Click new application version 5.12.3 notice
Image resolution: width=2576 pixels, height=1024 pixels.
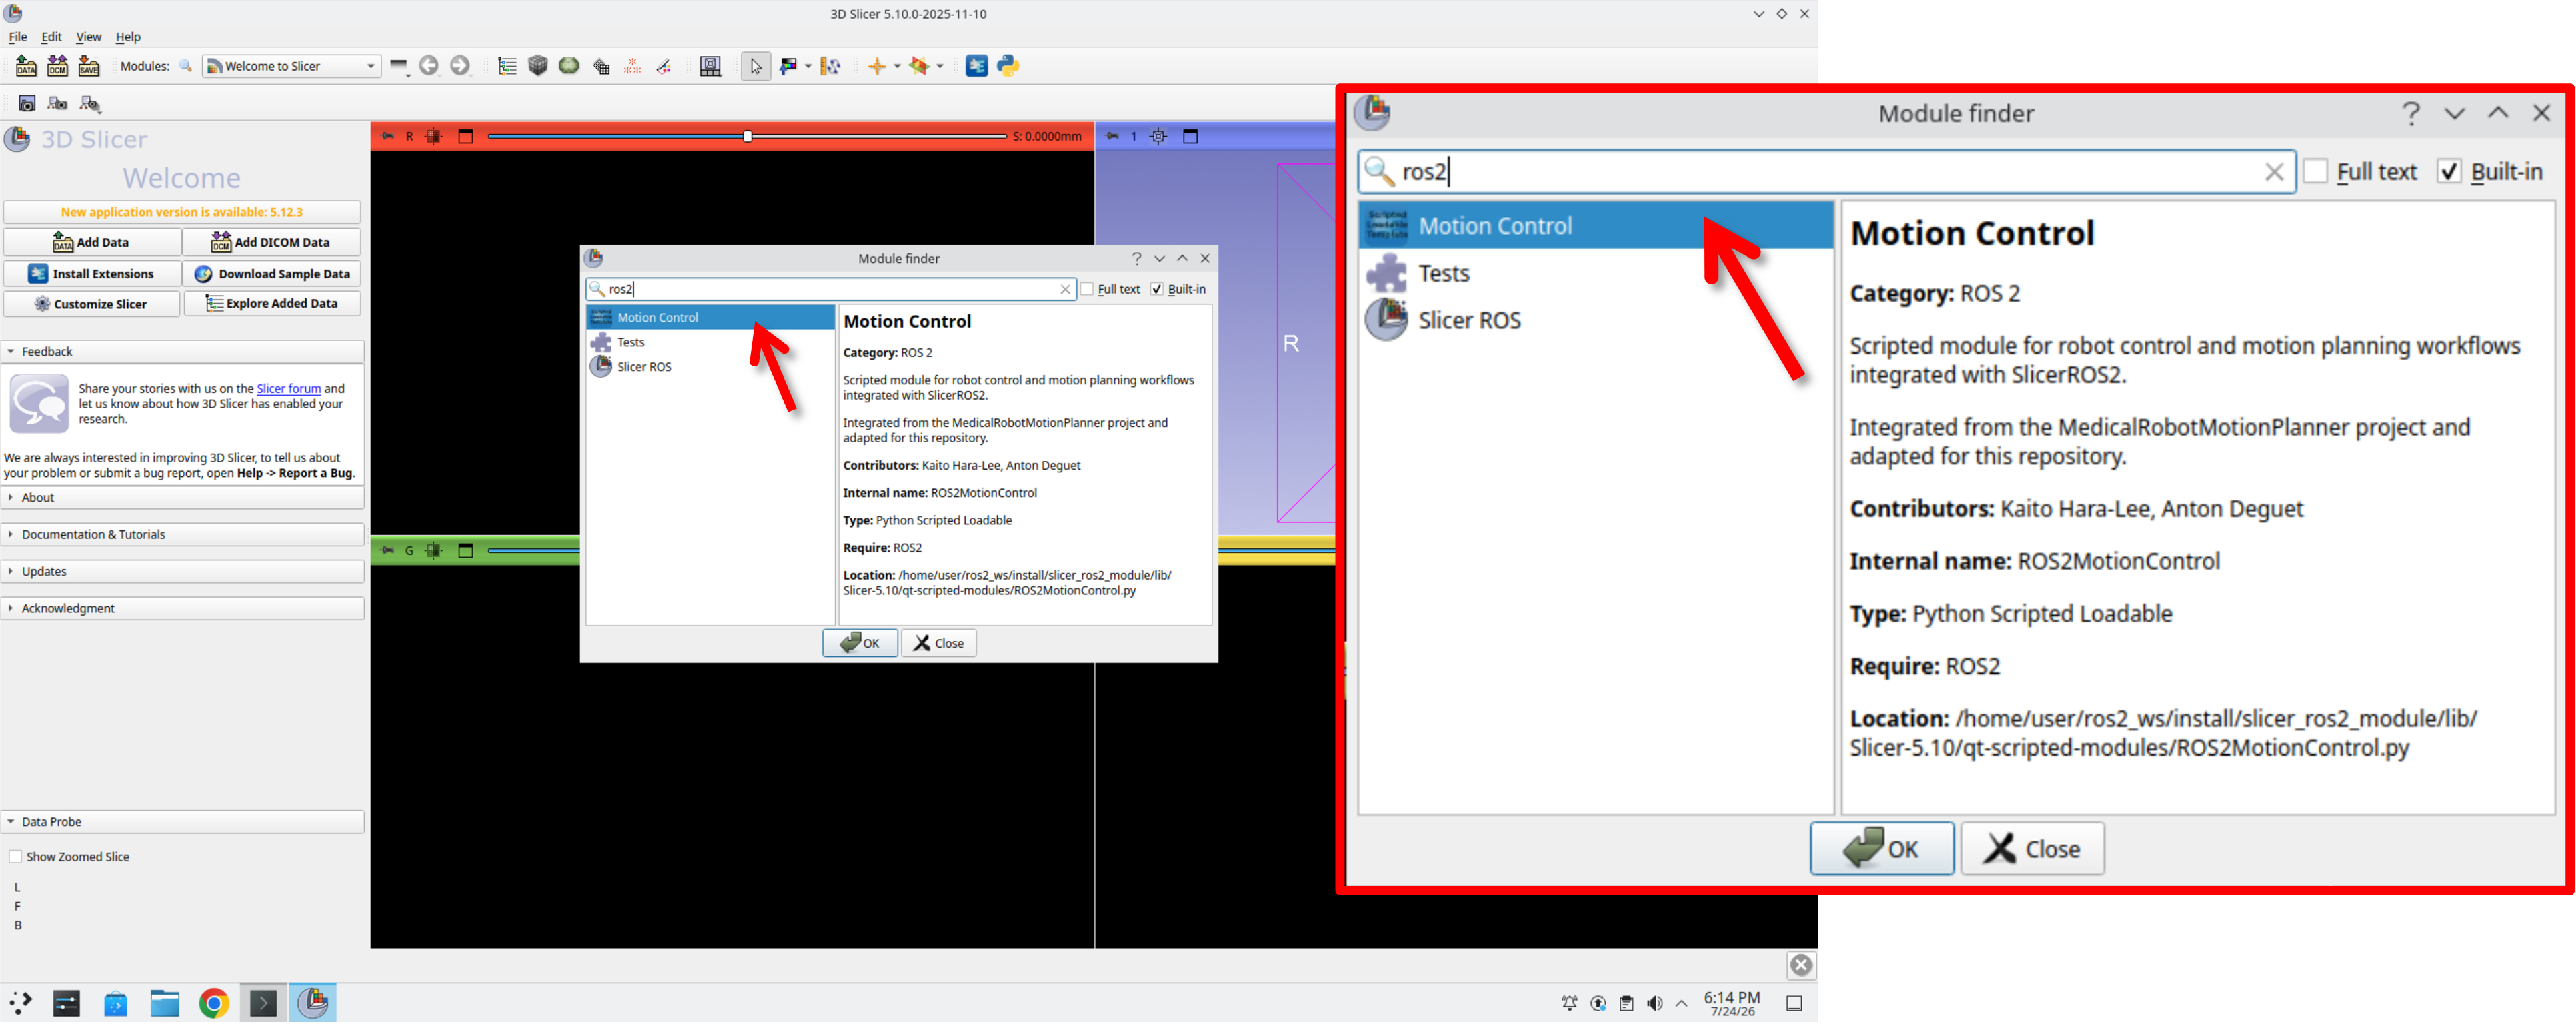point(182,212)
